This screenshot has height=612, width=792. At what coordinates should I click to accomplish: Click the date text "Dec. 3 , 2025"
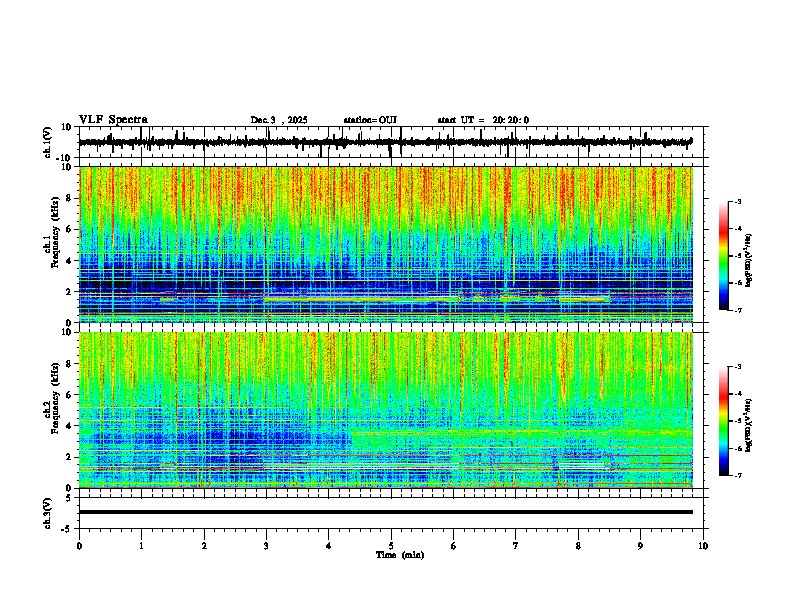pos(279,120)
